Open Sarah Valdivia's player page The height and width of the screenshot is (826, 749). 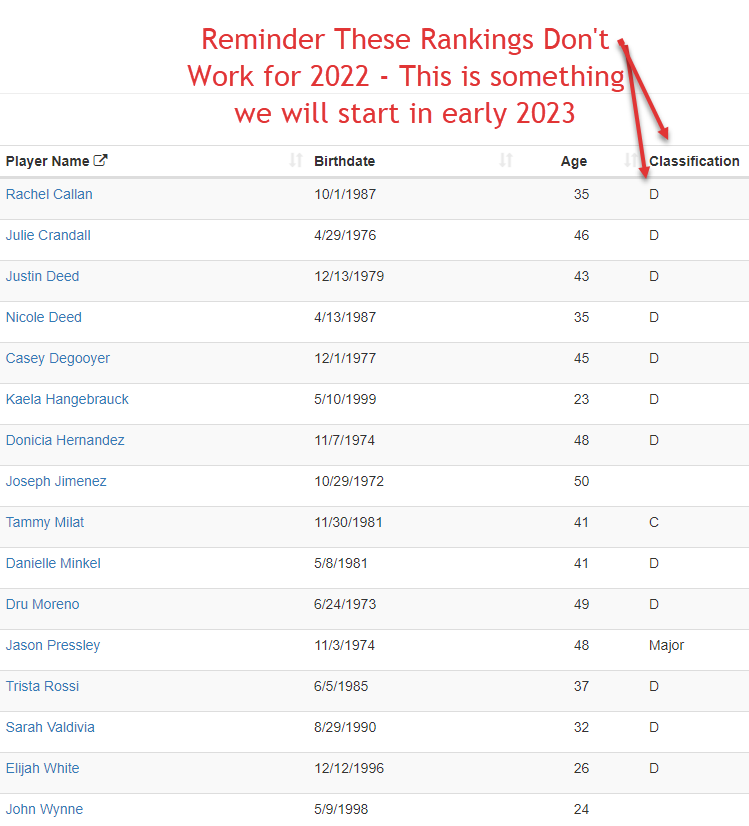(50, 727)
